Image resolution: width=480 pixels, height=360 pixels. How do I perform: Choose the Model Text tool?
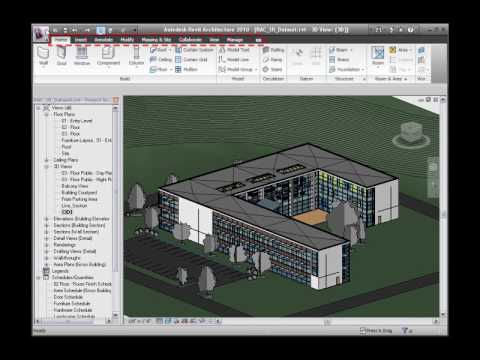click(x=234, y=50)
